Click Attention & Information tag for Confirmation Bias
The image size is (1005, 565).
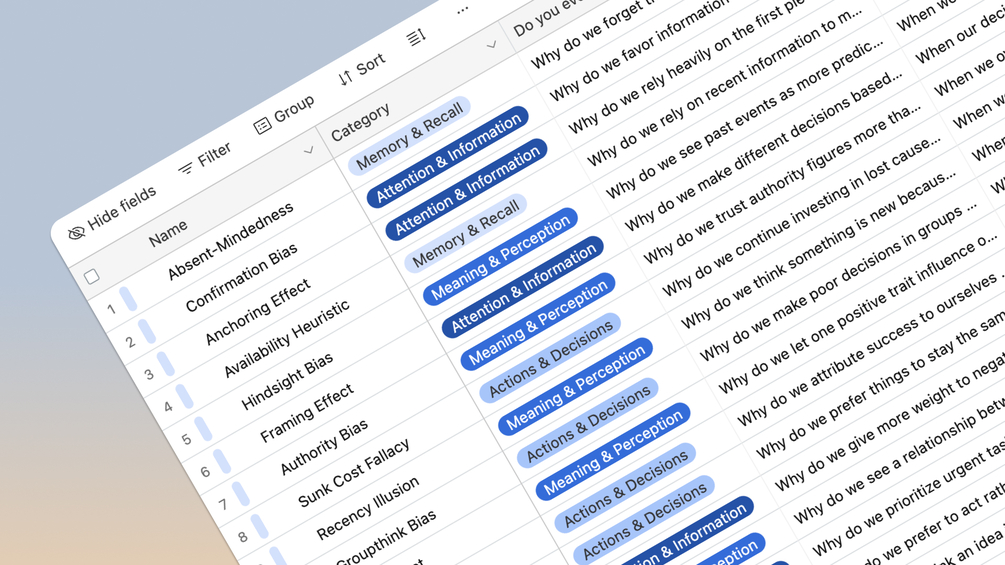click(447, 157)
